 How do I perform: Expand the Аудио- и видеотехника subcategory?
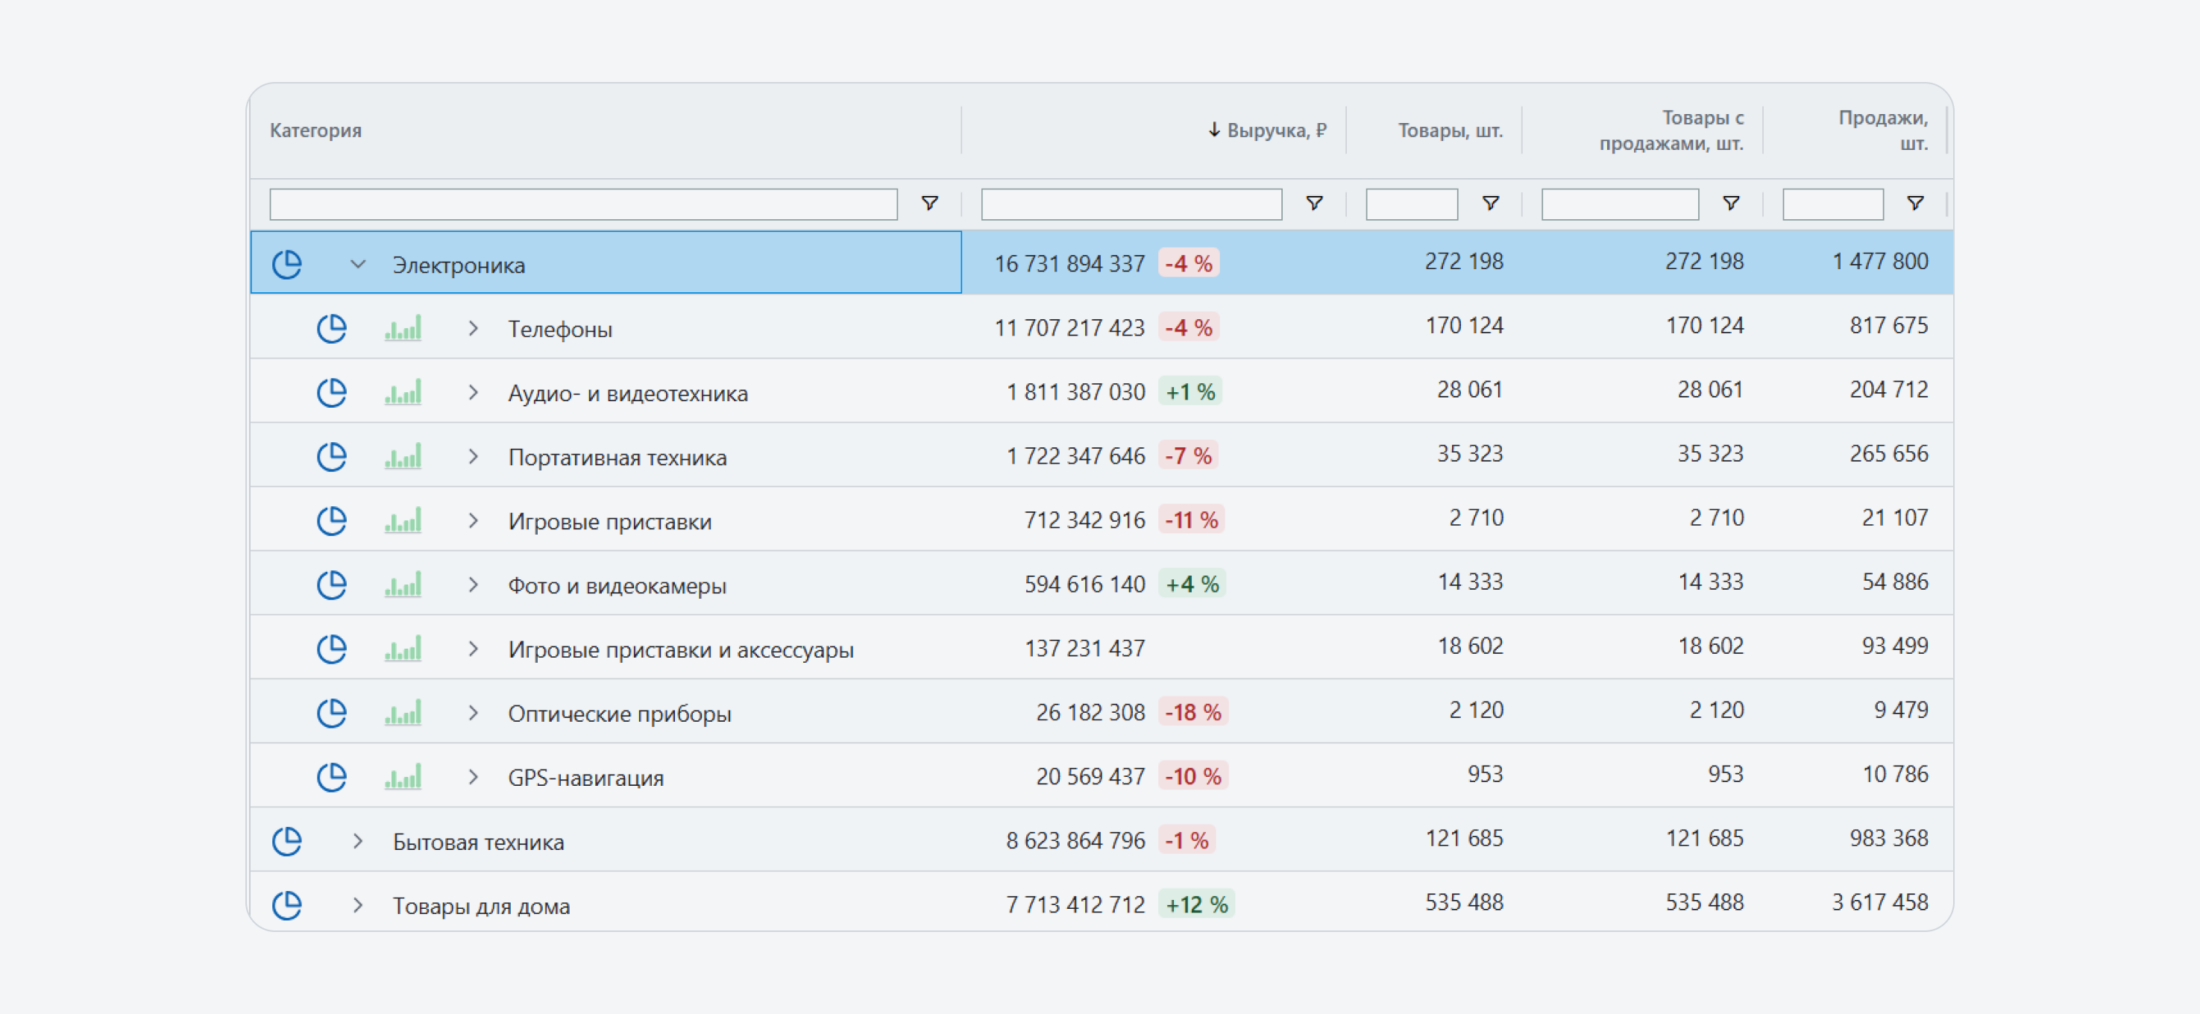473,392
